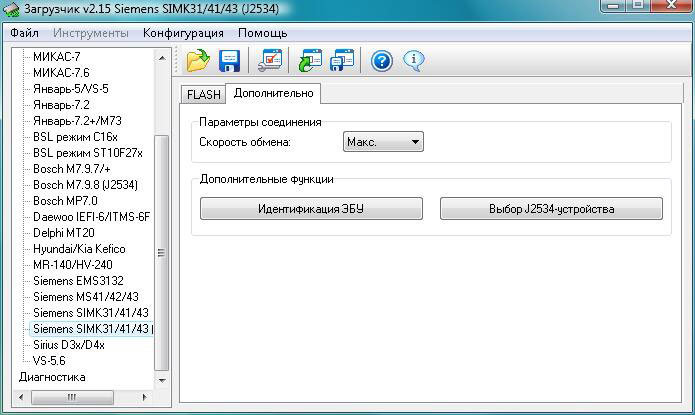Click the left panel vertical scrollbar
695x415 pixels.
point(163,250)
